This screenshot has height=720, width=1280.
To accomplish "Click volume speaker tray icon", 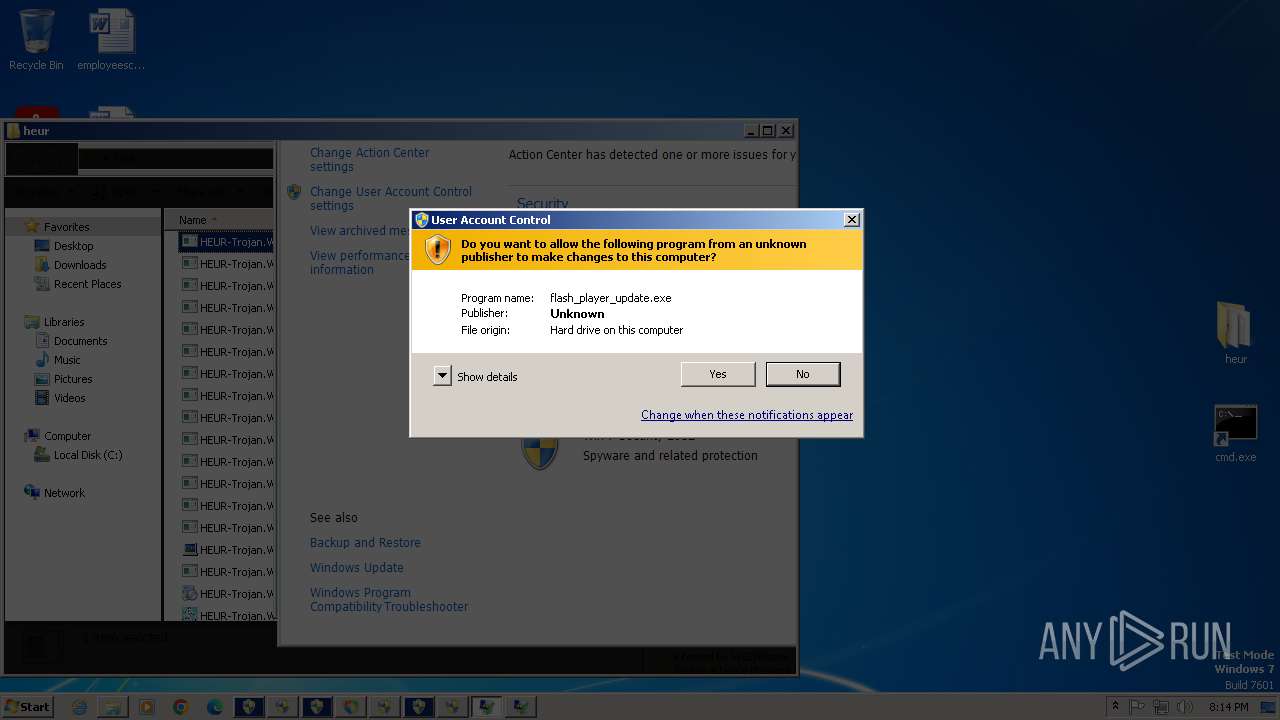I will click(x=1186, y=707).
